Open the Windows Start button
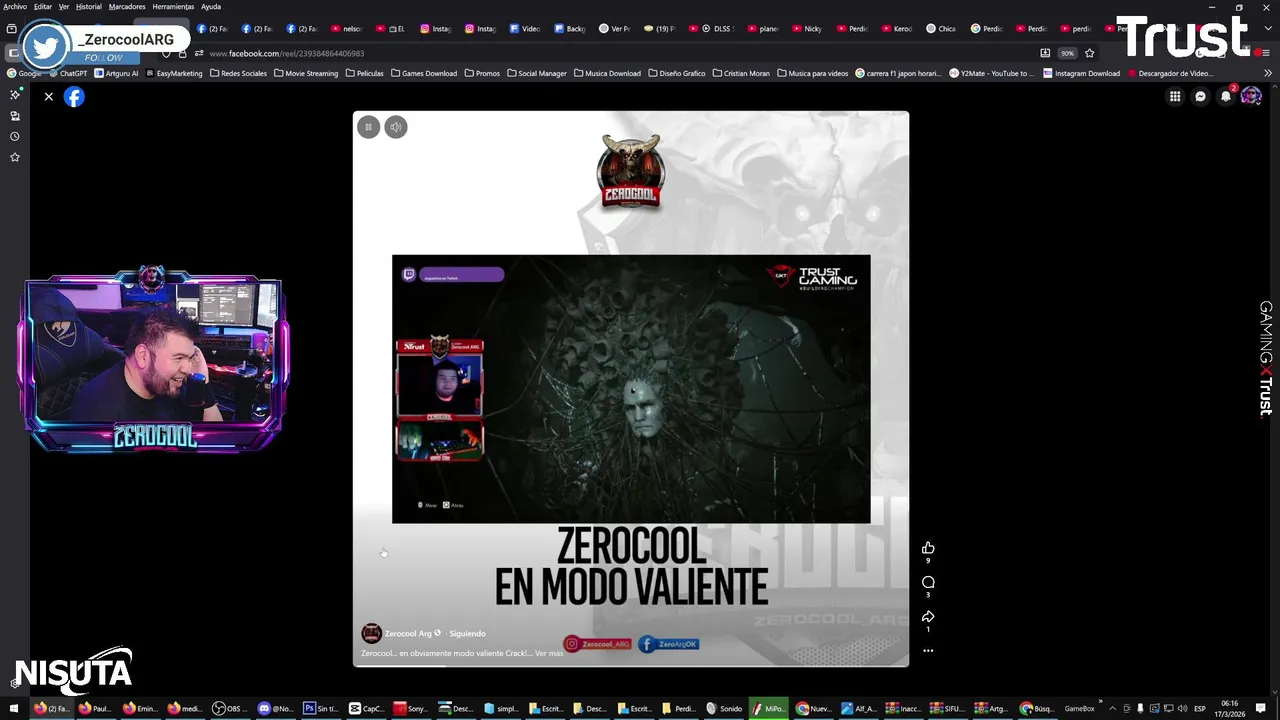The width and height of the screenshot is (1280, 720). pyautogui.click(x=13, y=708)
